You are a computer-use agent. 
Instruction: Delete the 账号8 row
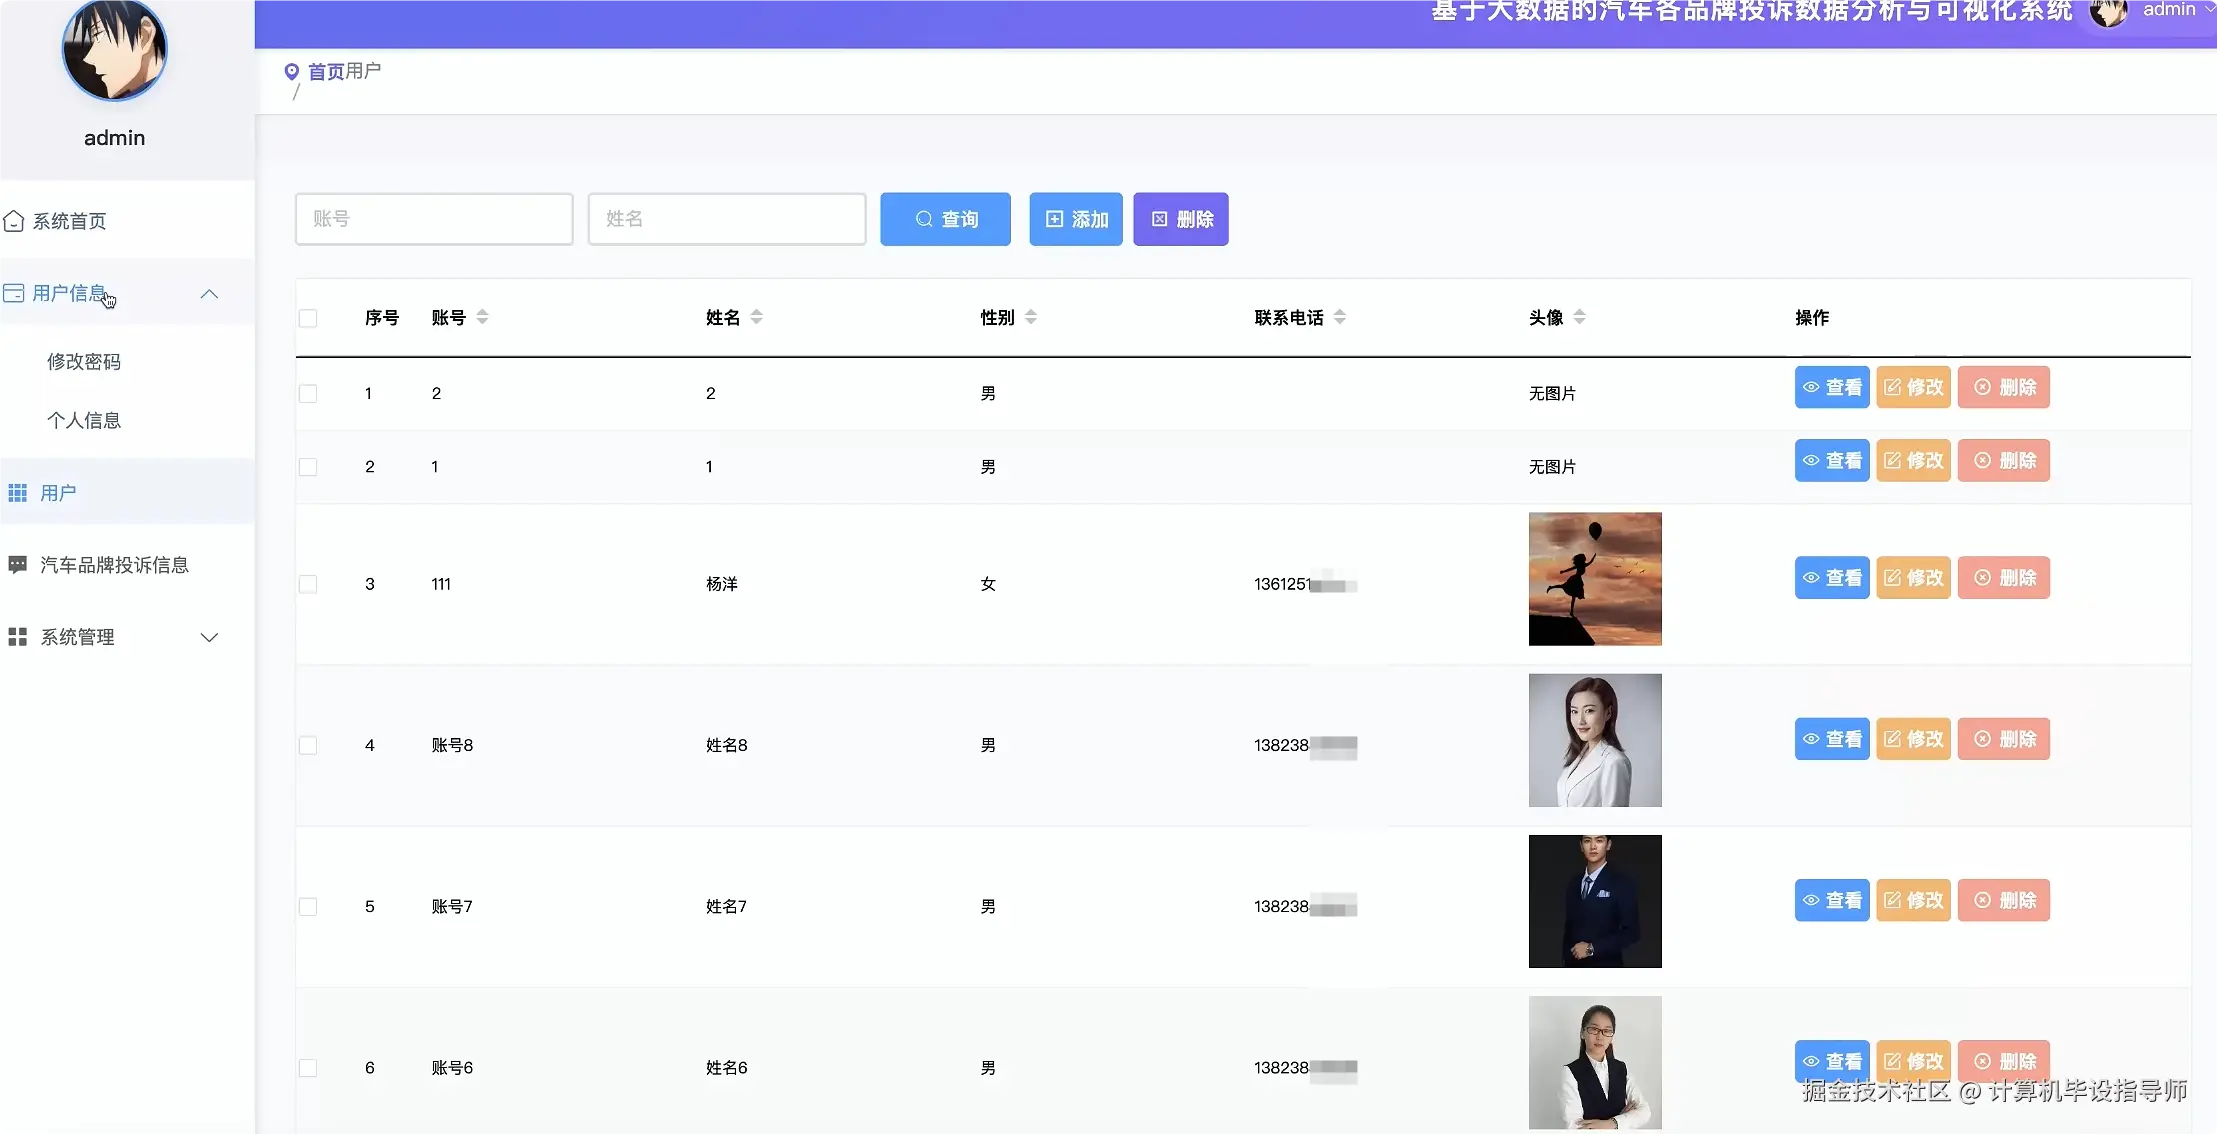(x=2004, y=739)
